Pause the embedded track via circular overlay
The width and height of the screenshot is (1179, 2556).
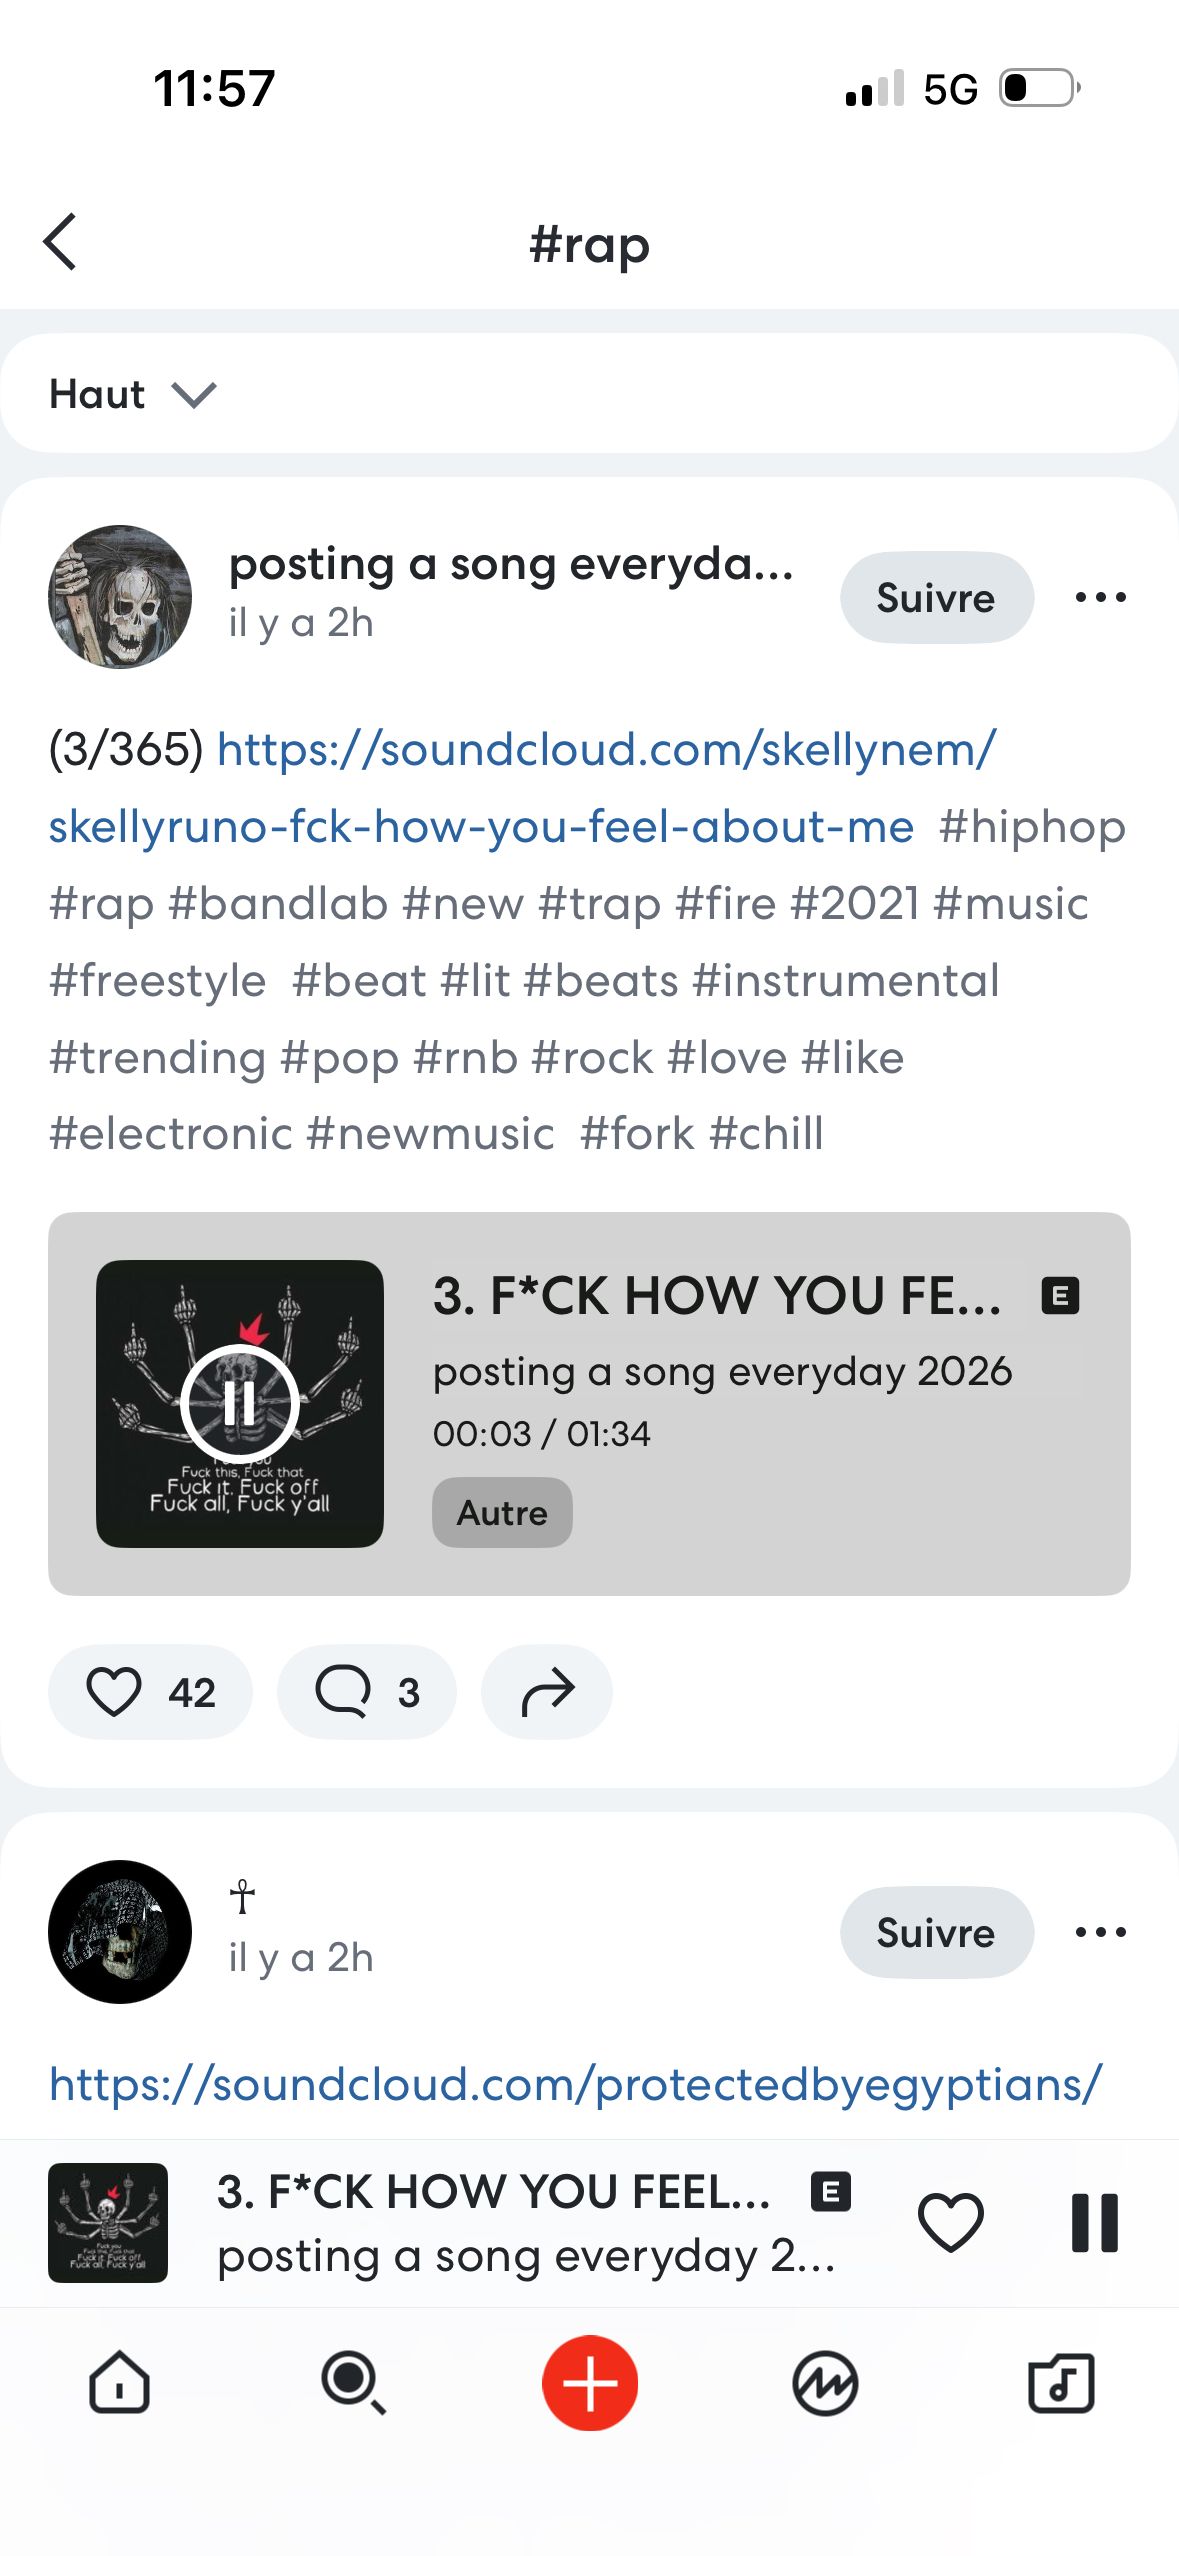tap(240, 1400)
